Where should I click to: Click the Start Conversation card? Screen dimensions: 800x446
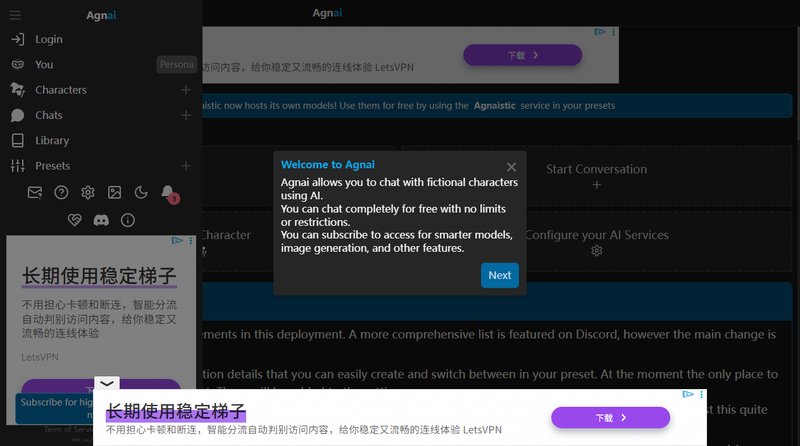pyautogui.click(x=596, y=176)
